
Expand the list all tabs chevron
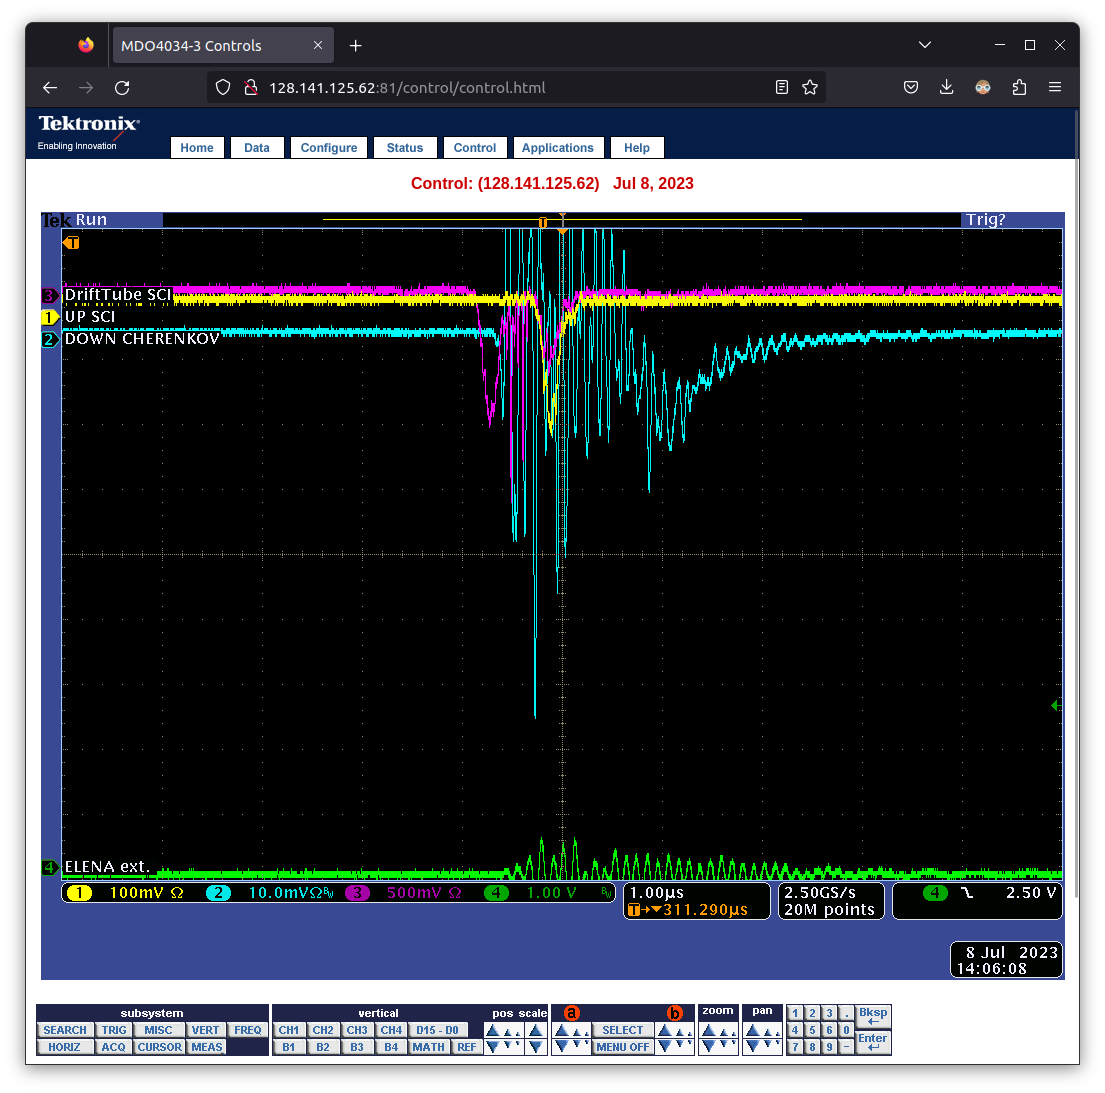coord(925,45)
